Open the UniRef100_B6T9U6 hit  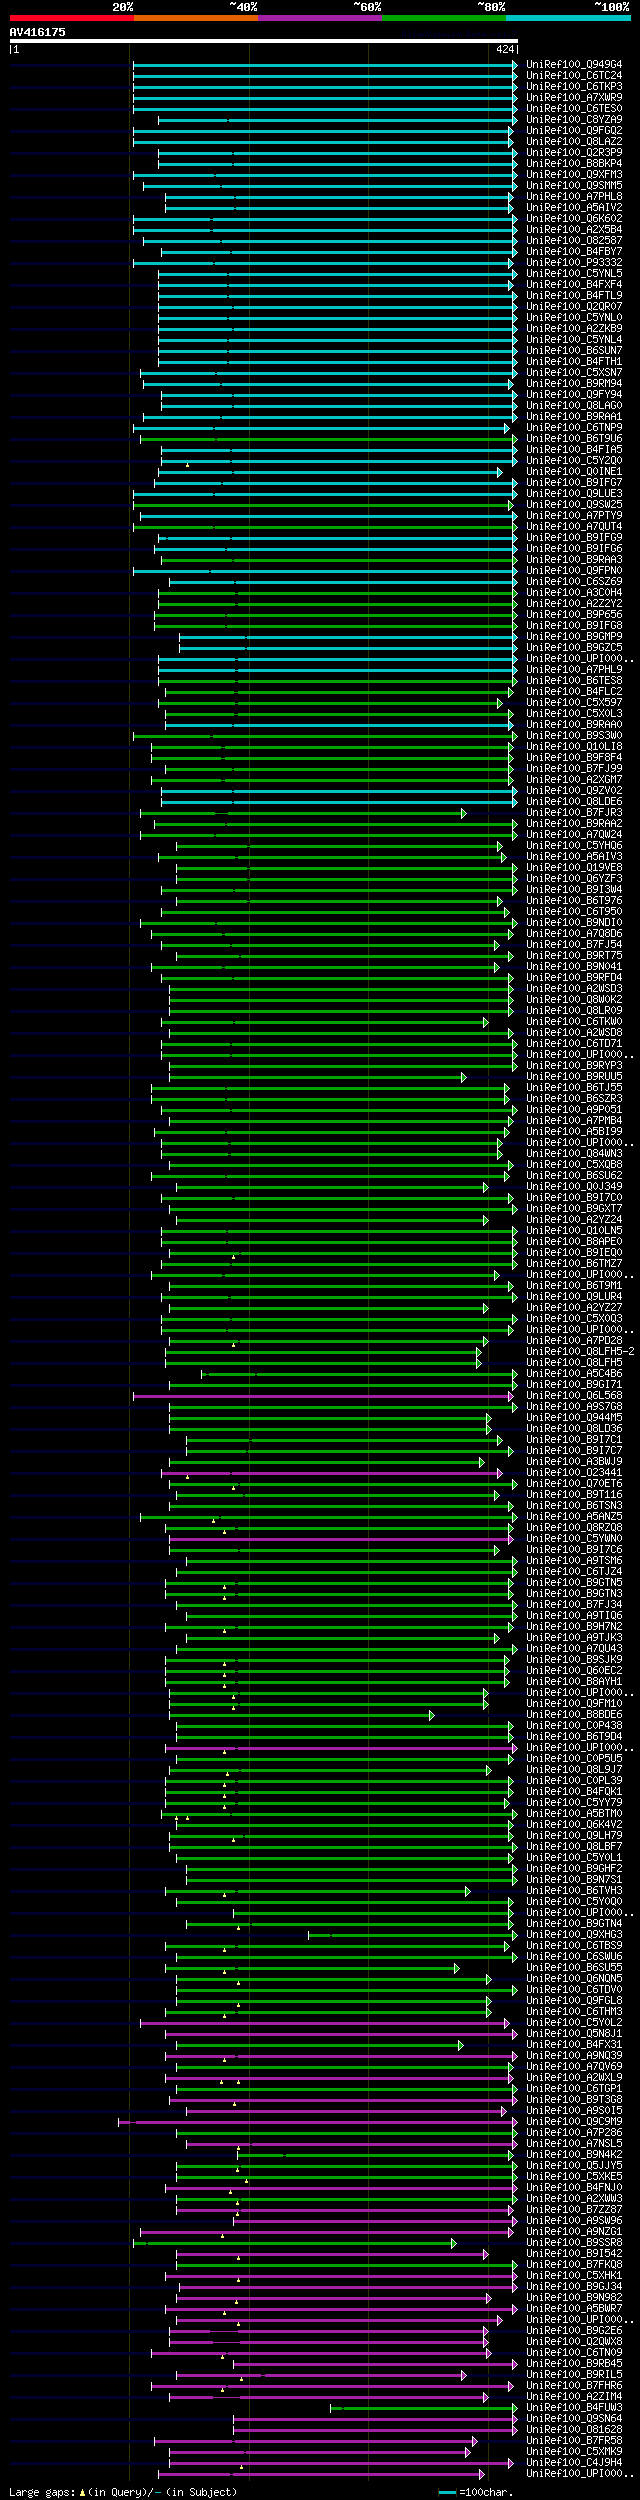(x=574, y=438)
